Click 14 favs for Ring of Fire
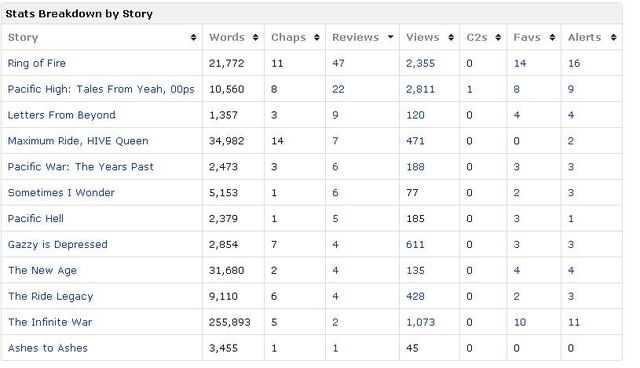Image resolution: width=640 pixels, height=368 pixels. pos(520,63)
